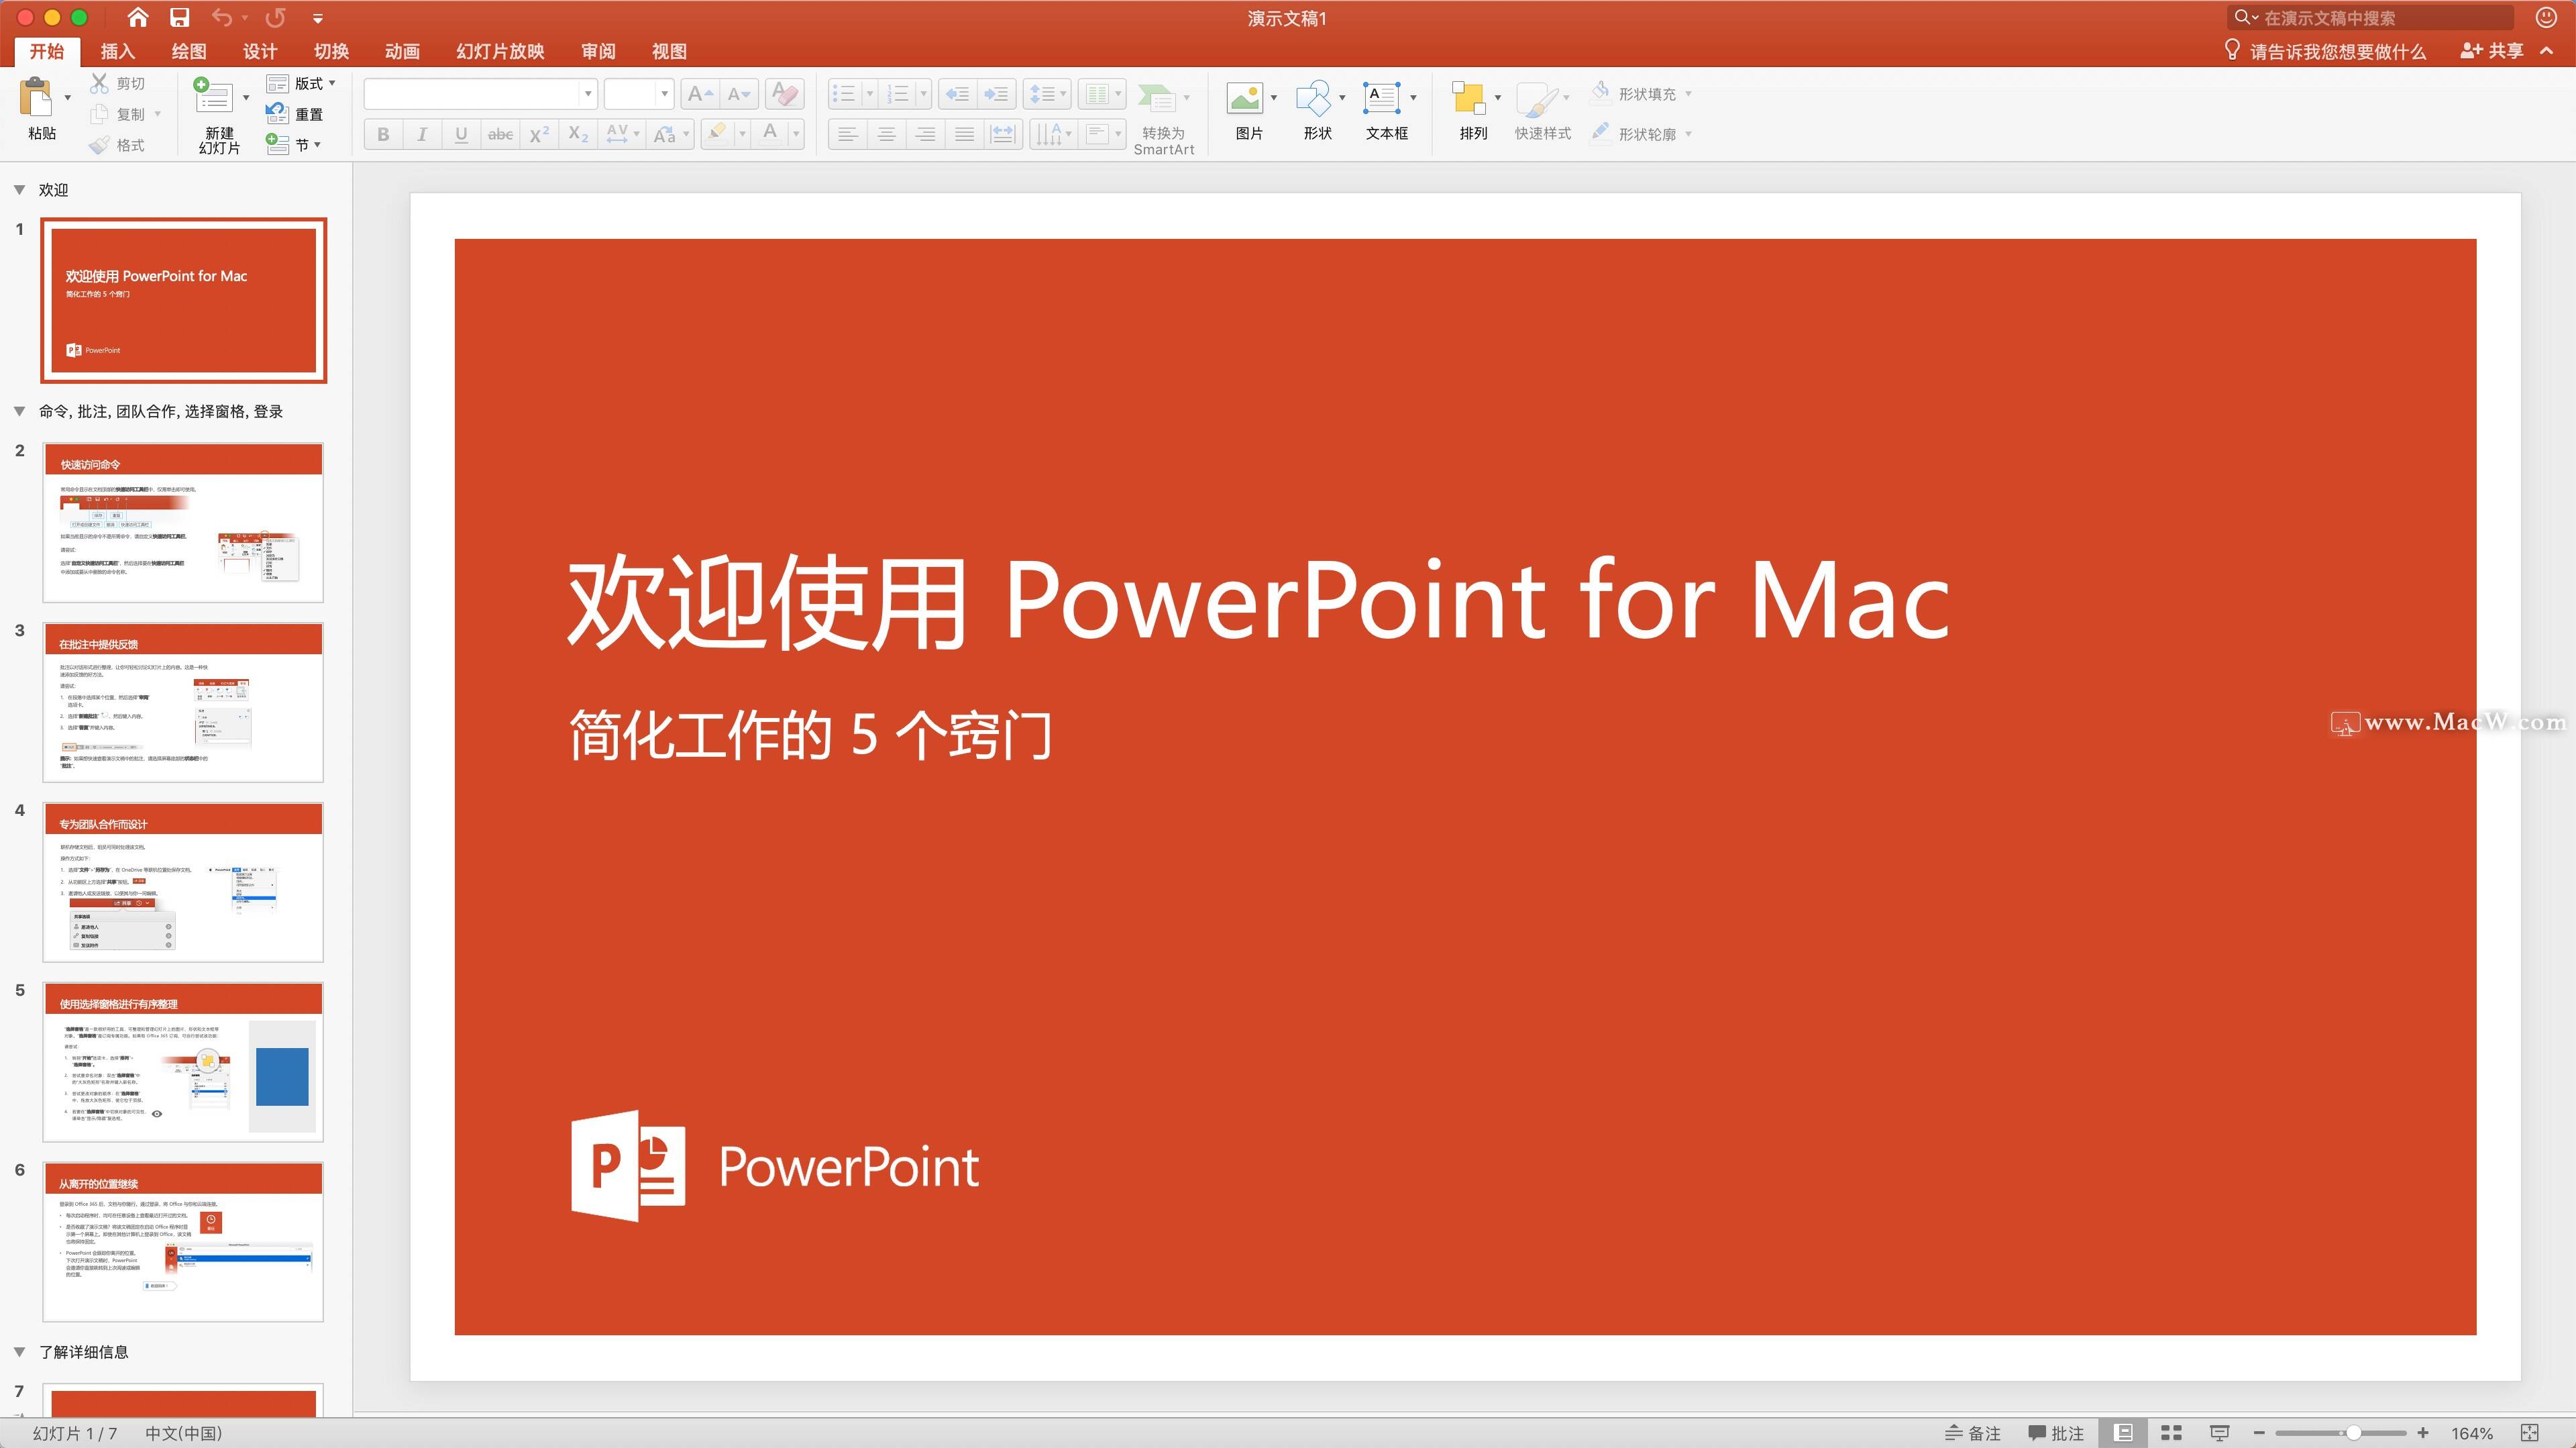Collapse the 命令, 批注 section
This screenshot has height=1448, width=2576.
(x=19, y=411)
